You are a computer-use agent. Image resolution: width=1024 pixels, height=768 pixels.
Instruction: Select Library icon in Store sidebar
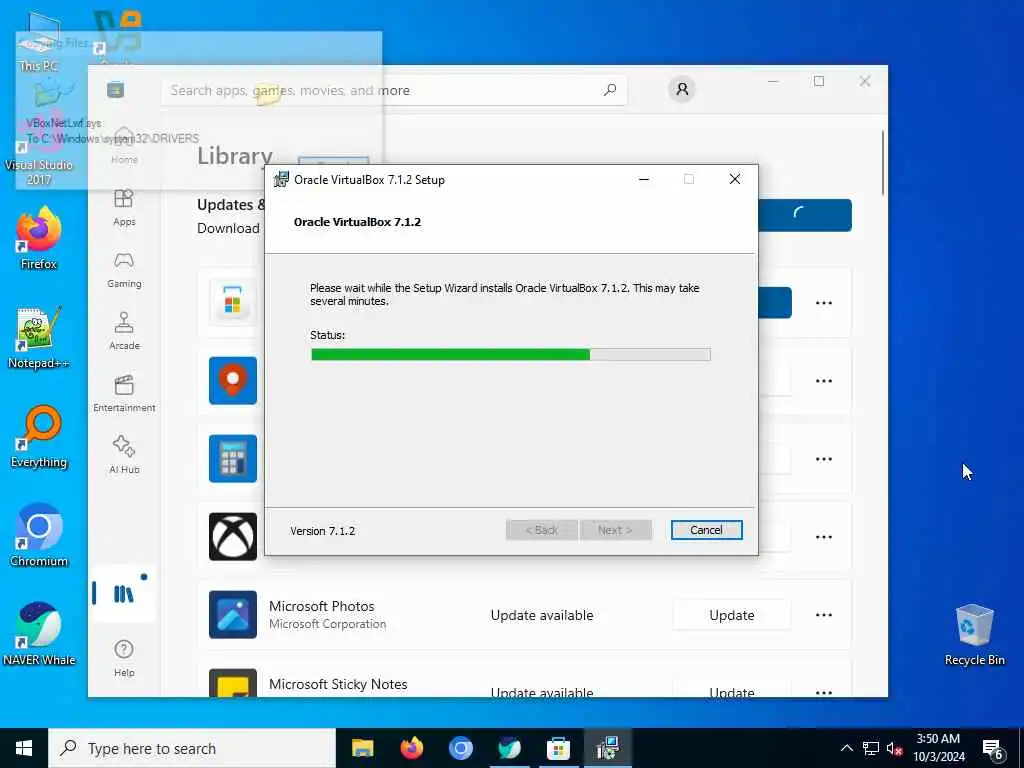tap(124, 594)
